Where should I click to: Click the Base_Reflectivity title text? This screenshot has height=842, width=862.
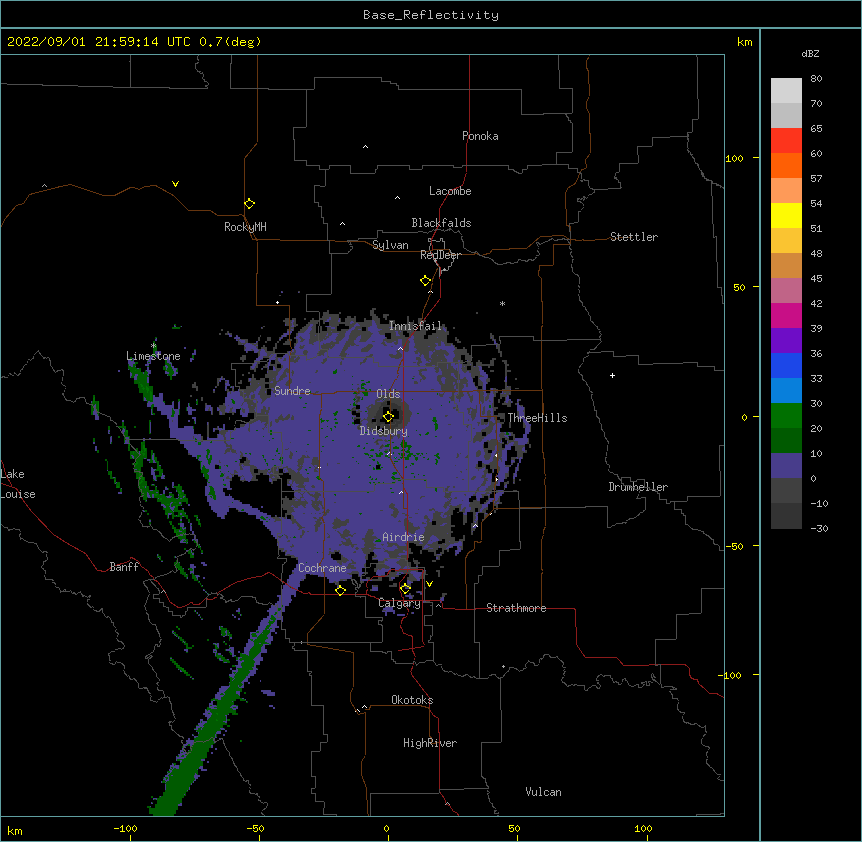[x=431, y=15]
